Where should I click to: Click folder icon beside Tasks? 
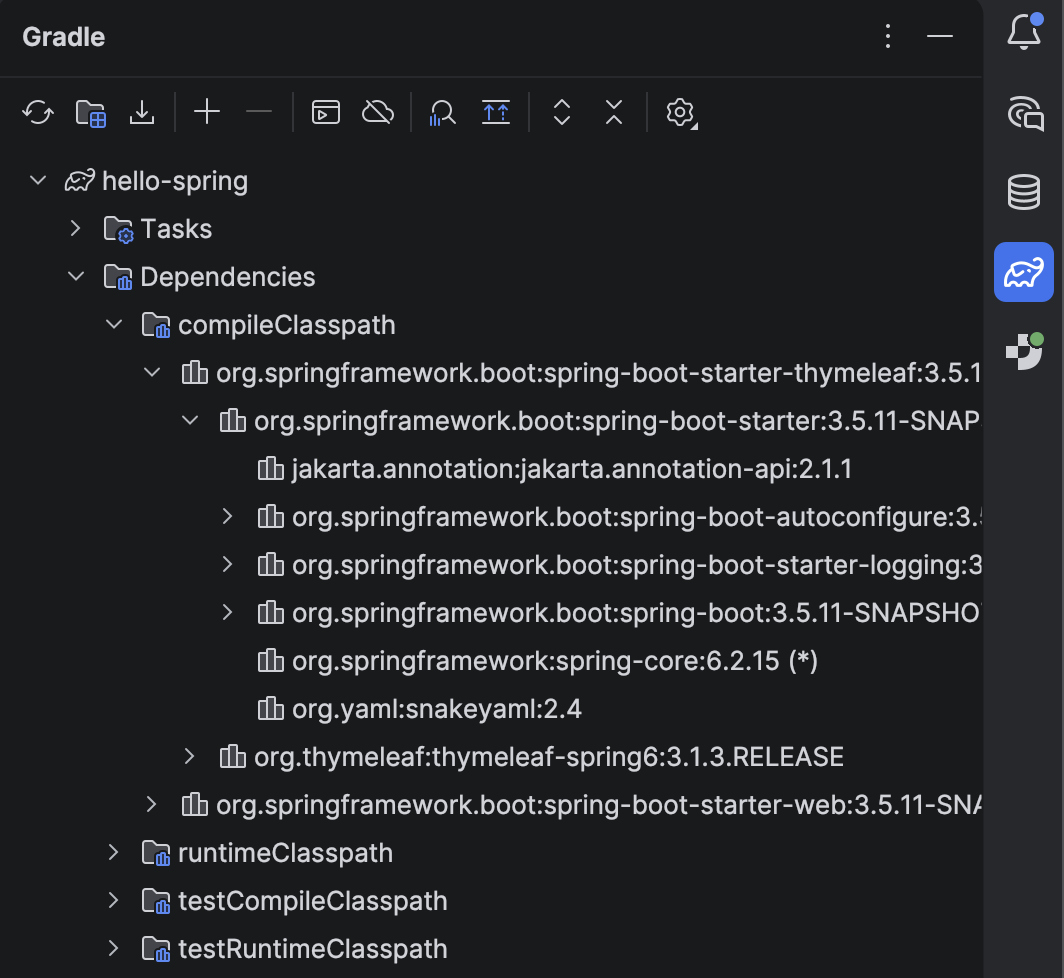pyautogui.click(x=119, y=229)
